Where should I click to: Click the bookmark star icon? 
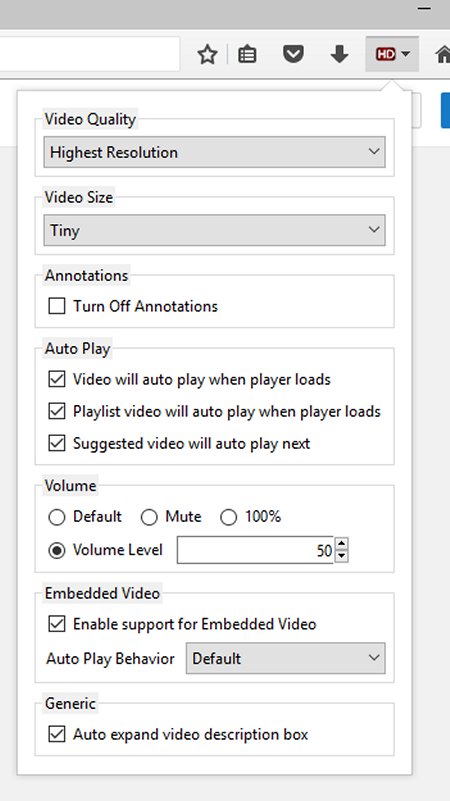pos(207,54)
